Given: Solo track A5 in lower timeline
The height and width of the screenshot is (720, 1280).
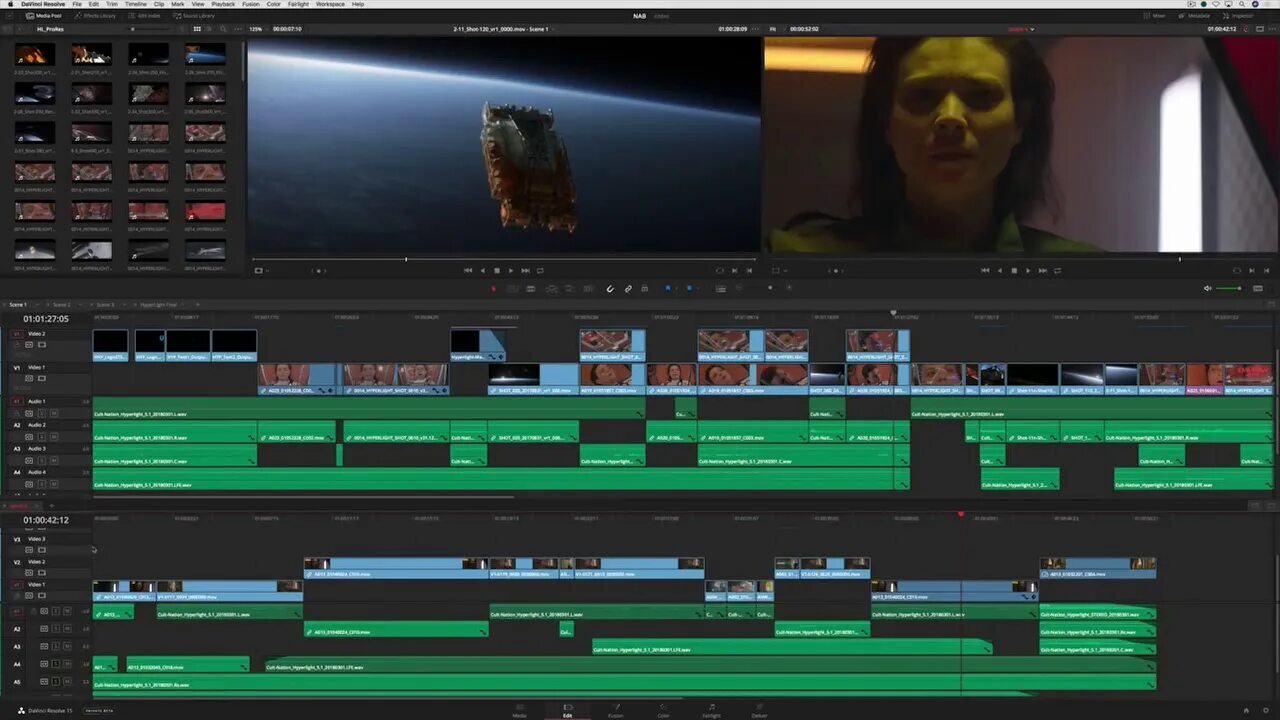Looking at the screenshot, I should 55,682.
